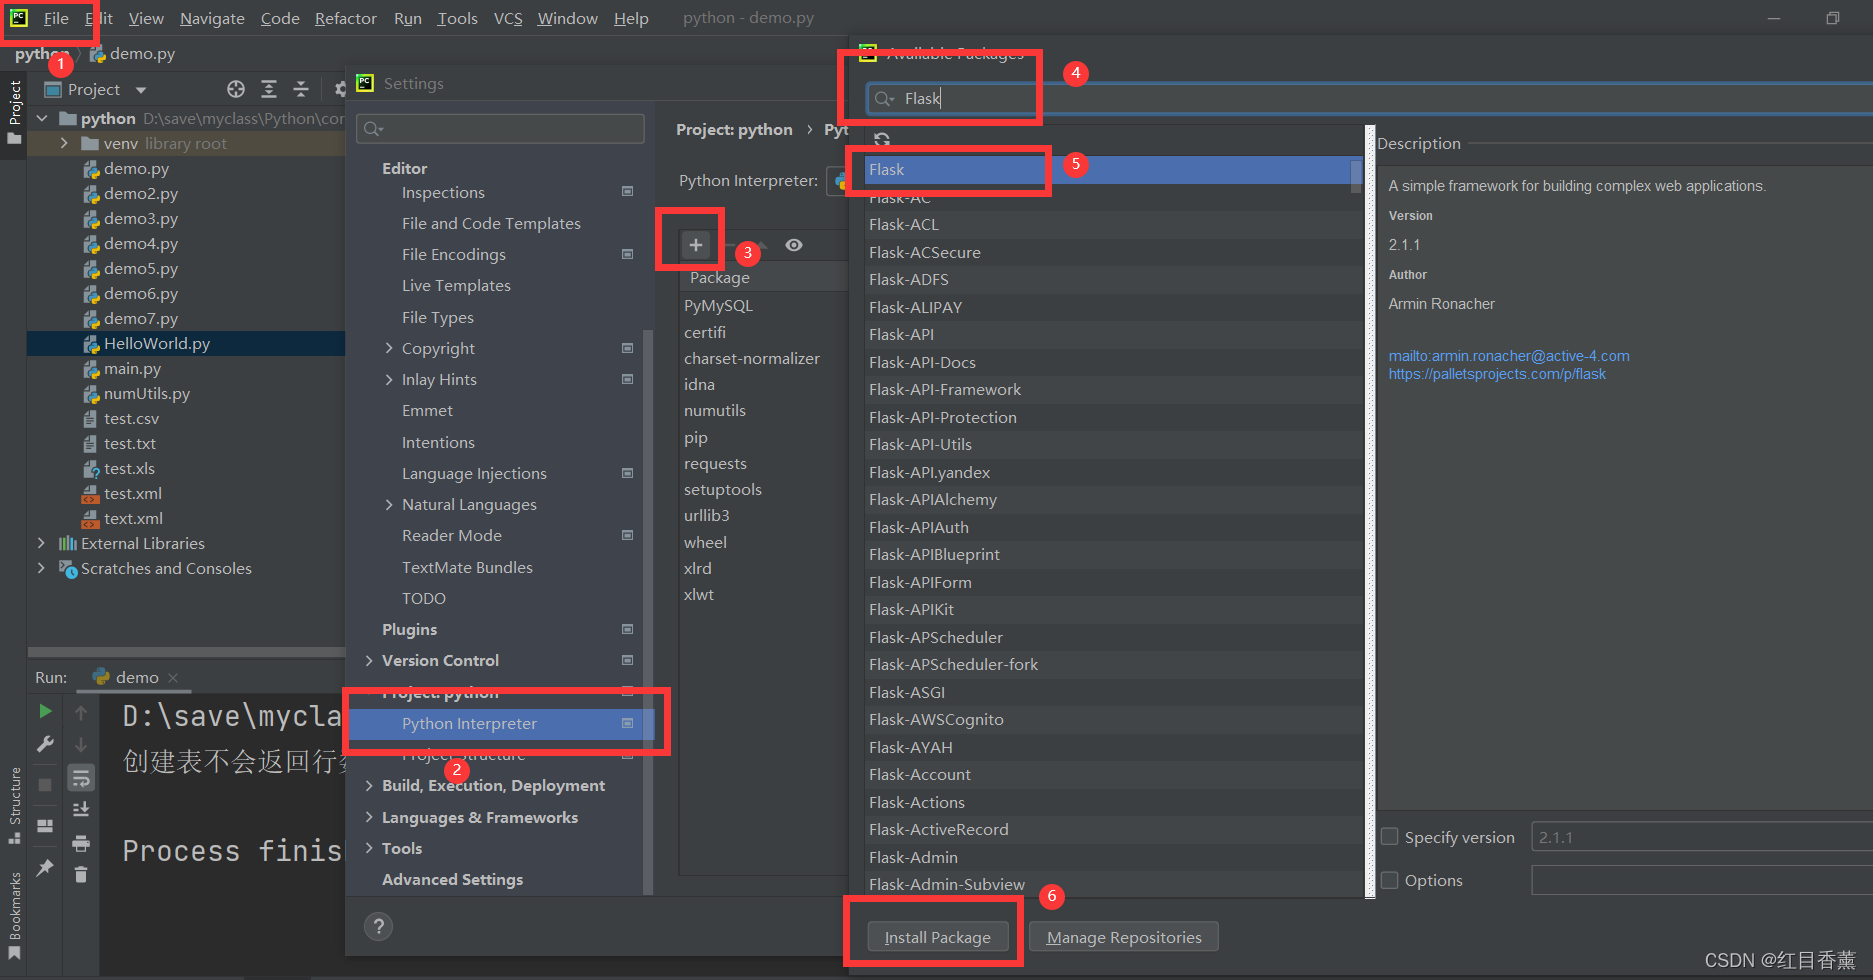Click Collapse All icon in Project panel

(x=301, y=89)
